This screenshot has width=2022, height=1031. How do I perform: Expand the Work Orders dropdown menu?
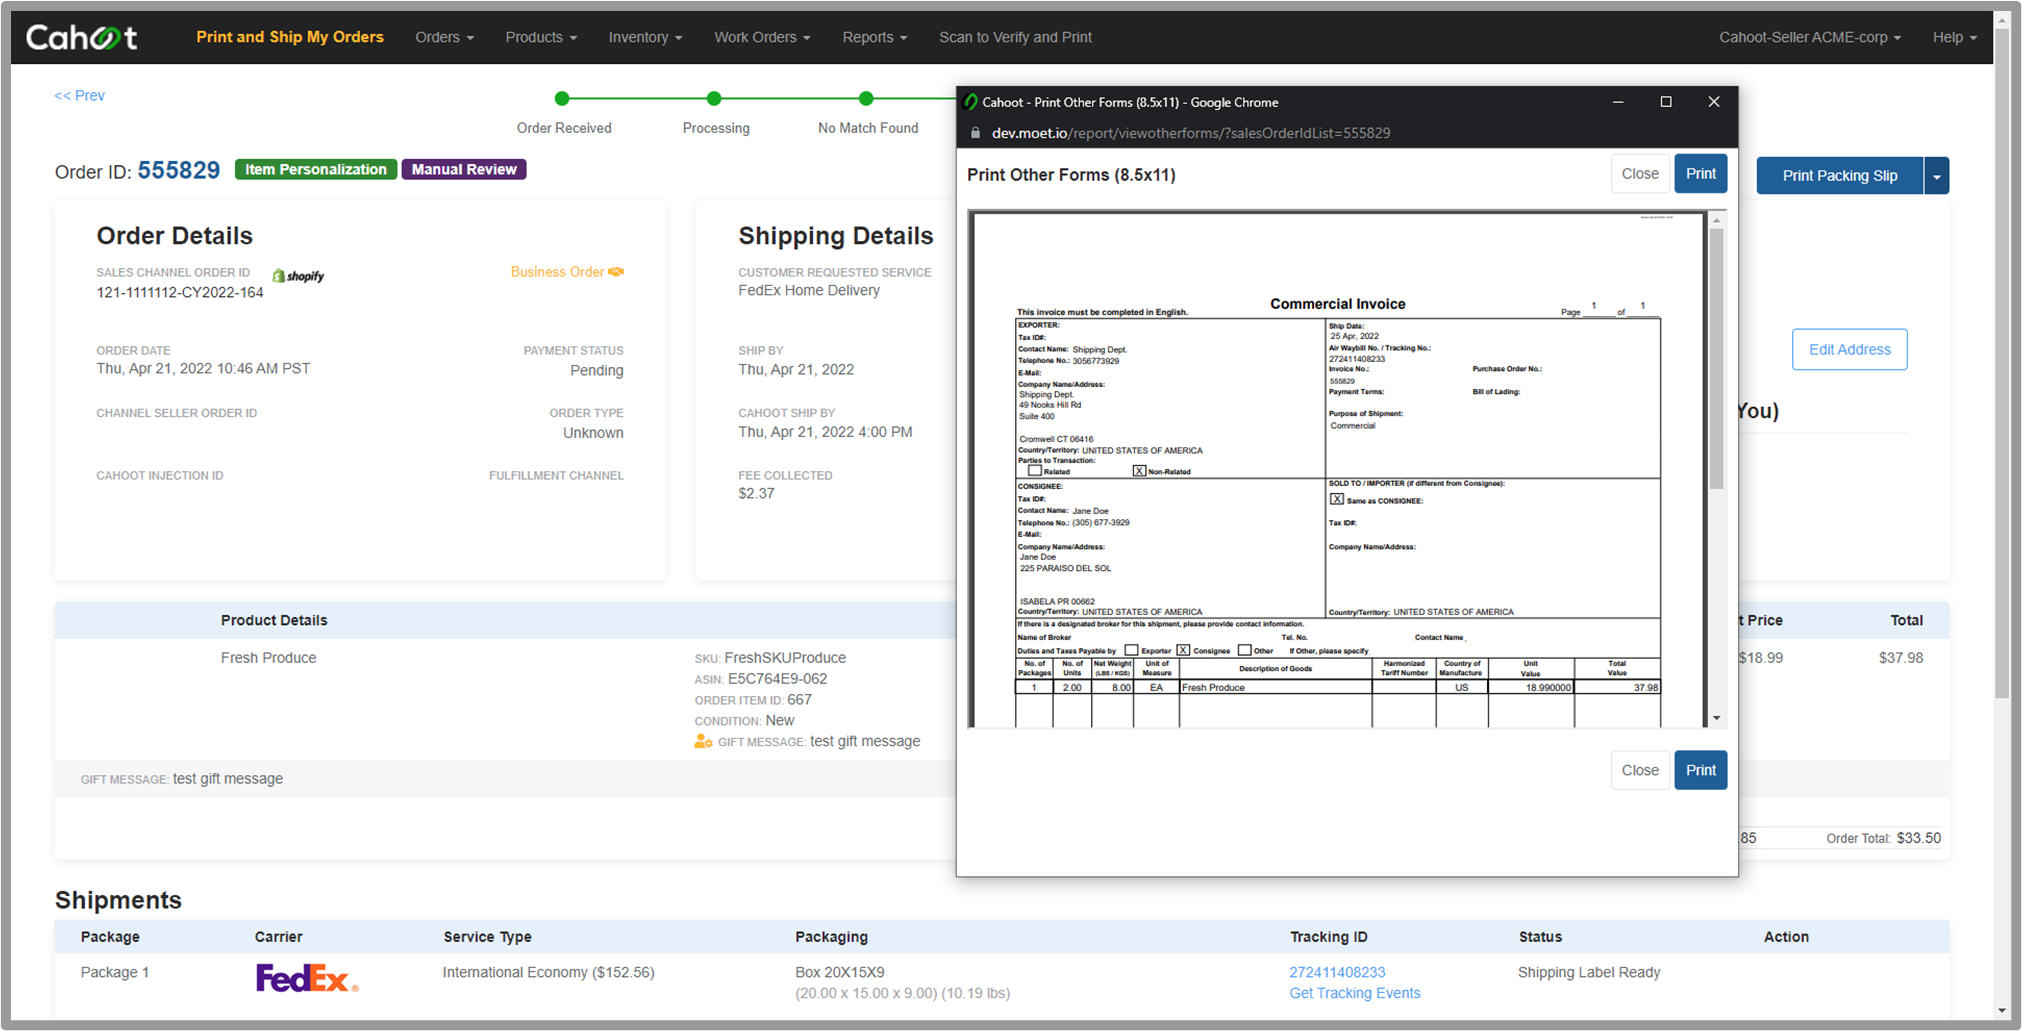(x=762, y=37)
